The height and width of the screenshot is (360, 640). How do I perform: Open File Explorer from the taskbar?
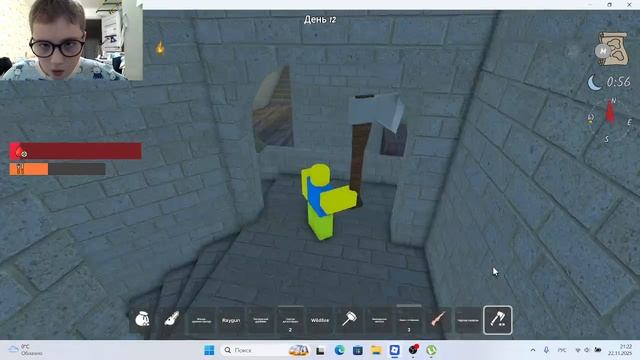(376, 350)
